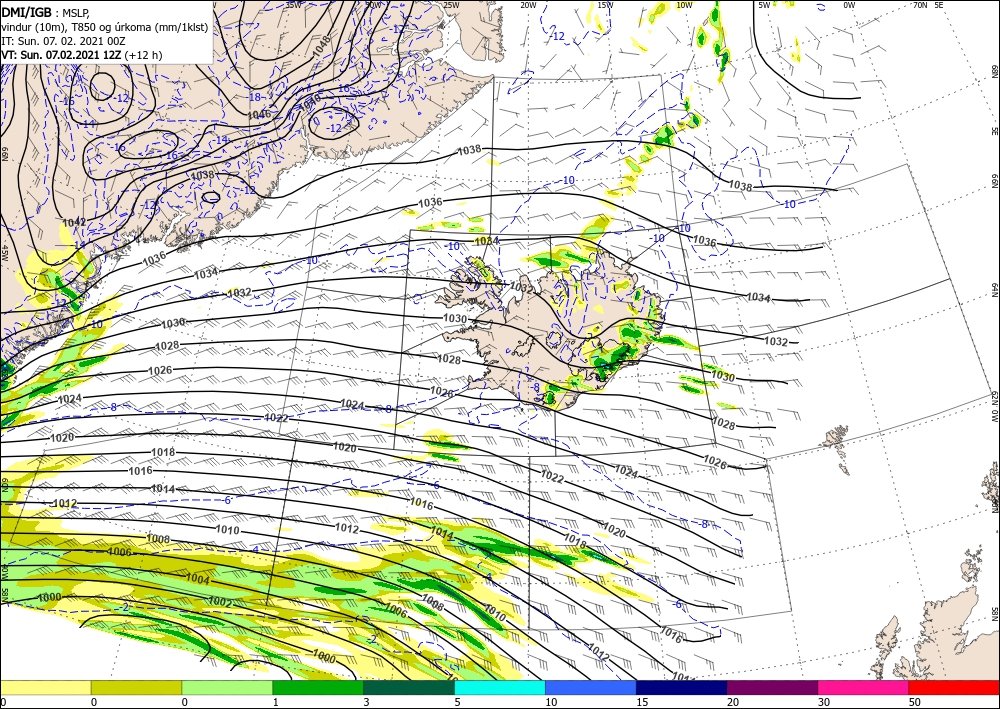Viewport: 1000px width, 709px height.
Task: Click the header text 'DMI/IGB : MSLP,'
Action: click(47, 12)
